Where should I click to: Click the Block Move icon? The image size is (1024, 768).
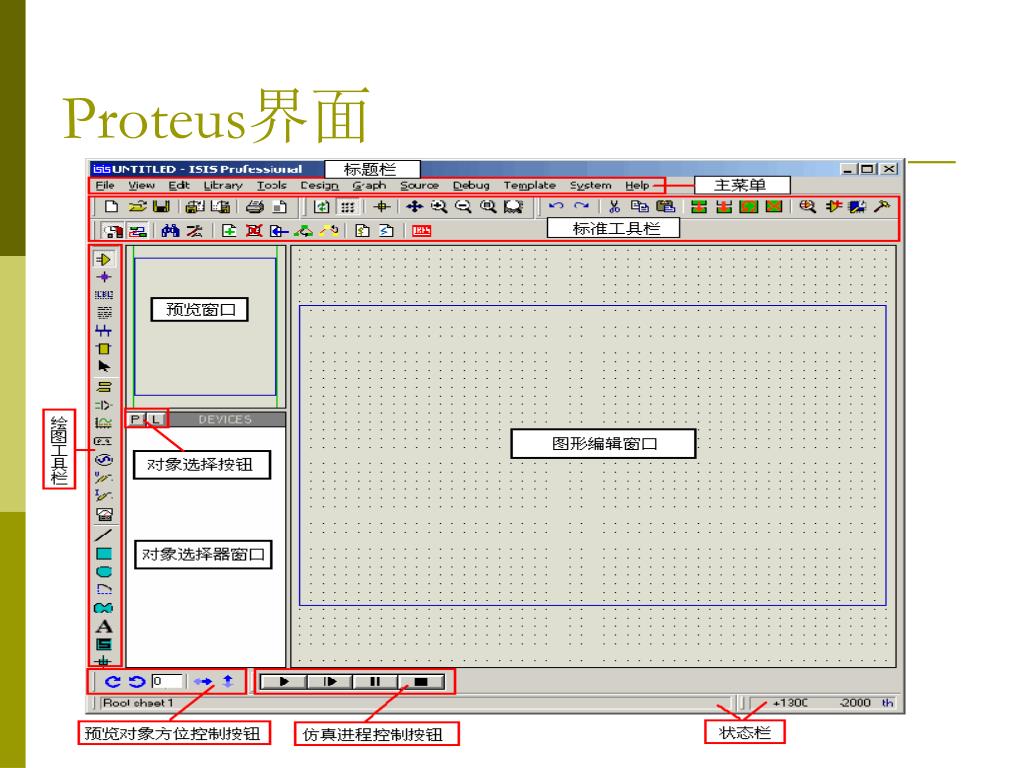[x=724, y=207]
